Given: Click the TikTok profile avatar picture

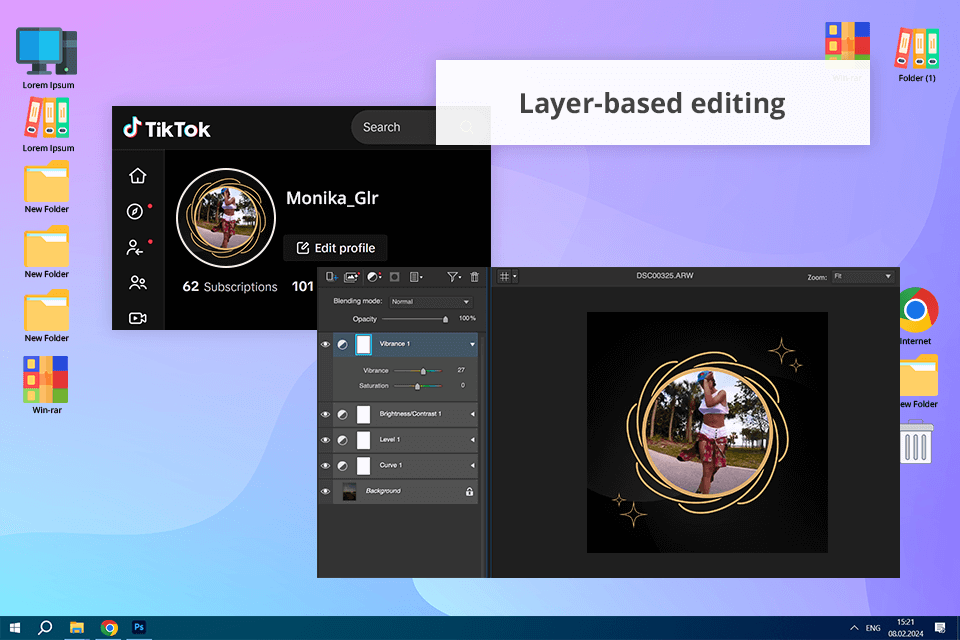Looking at the screenshot, I should tap(226, 218).
